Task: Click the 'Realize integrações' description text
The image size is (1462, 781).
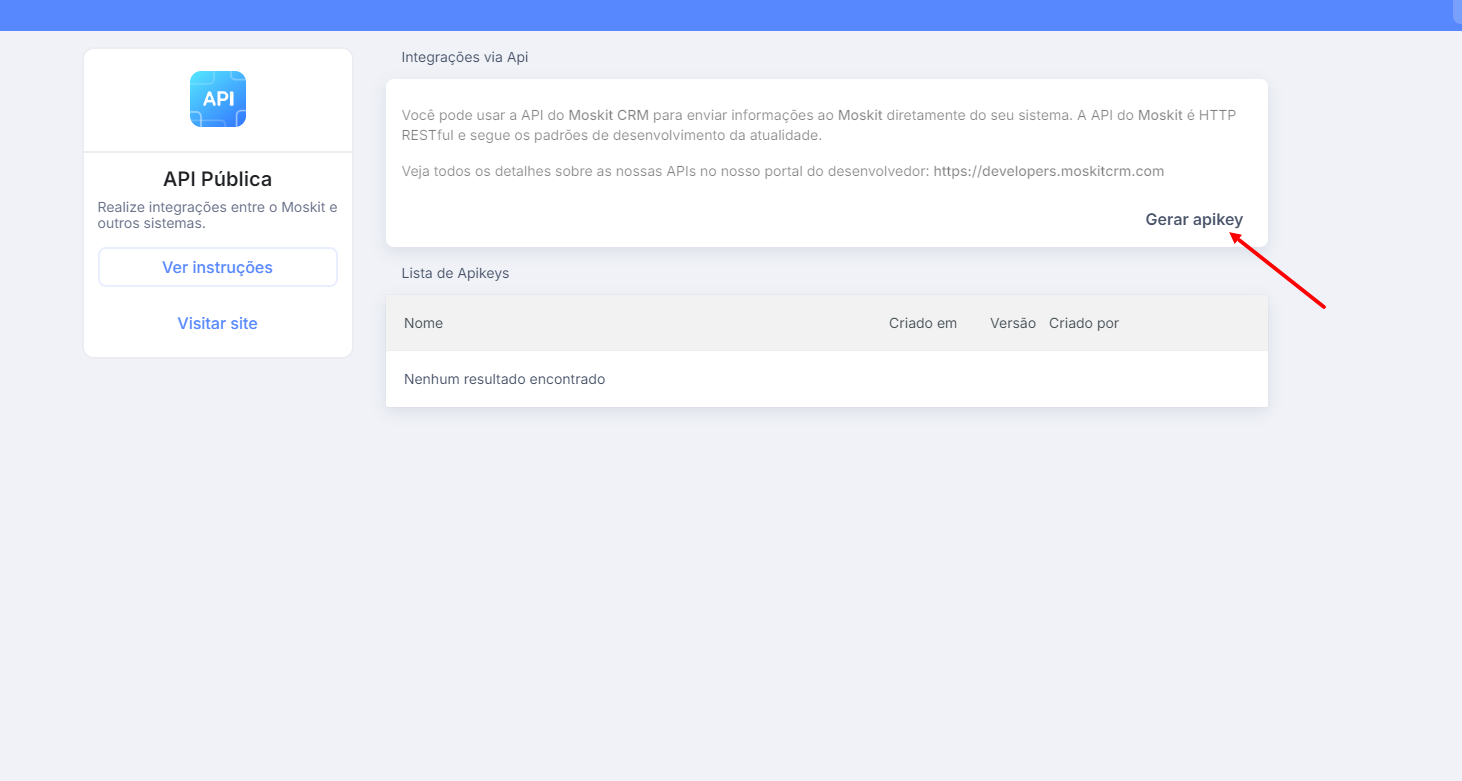Action: pyautogui.click(x=218, y=215)
